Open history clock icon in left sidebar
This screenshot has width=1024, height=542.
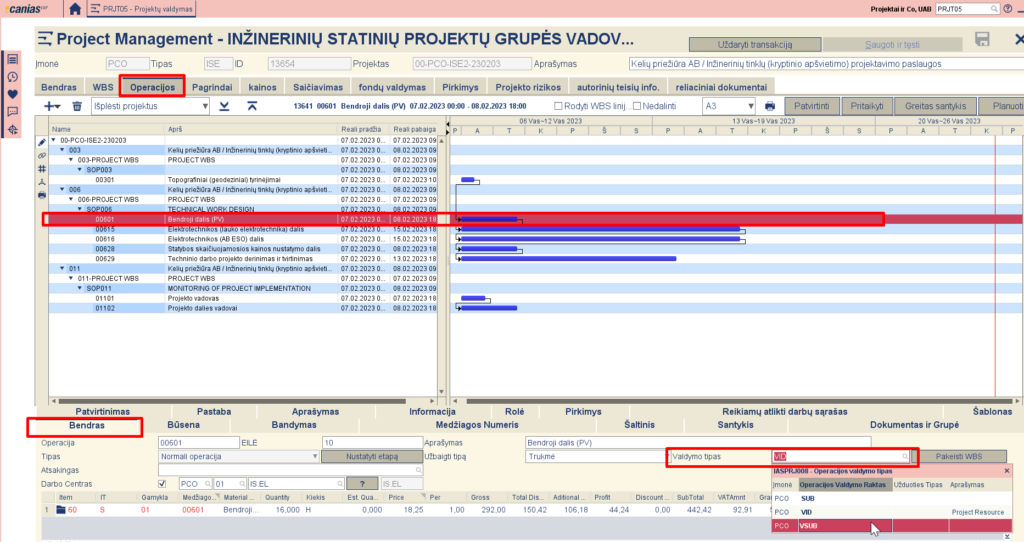[x=13, y=76]
